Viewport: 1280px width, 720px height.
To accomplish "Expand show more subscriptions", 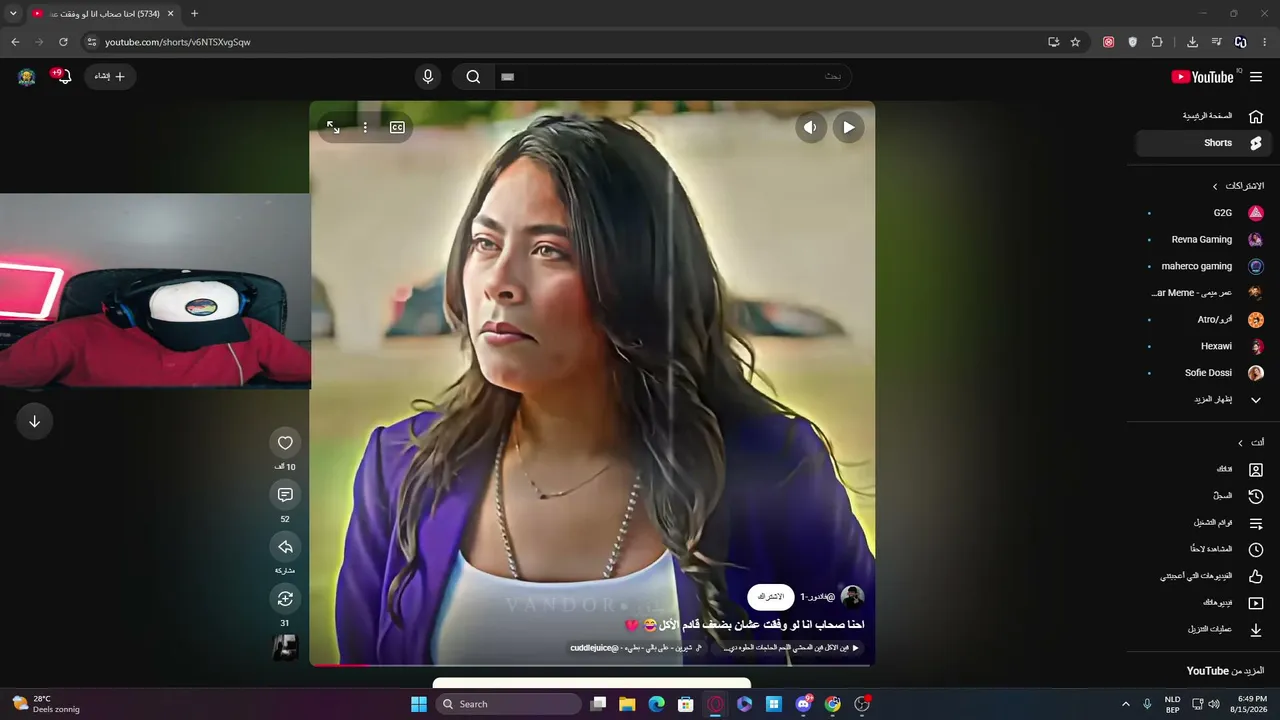I will click(x=1201, y=400).
